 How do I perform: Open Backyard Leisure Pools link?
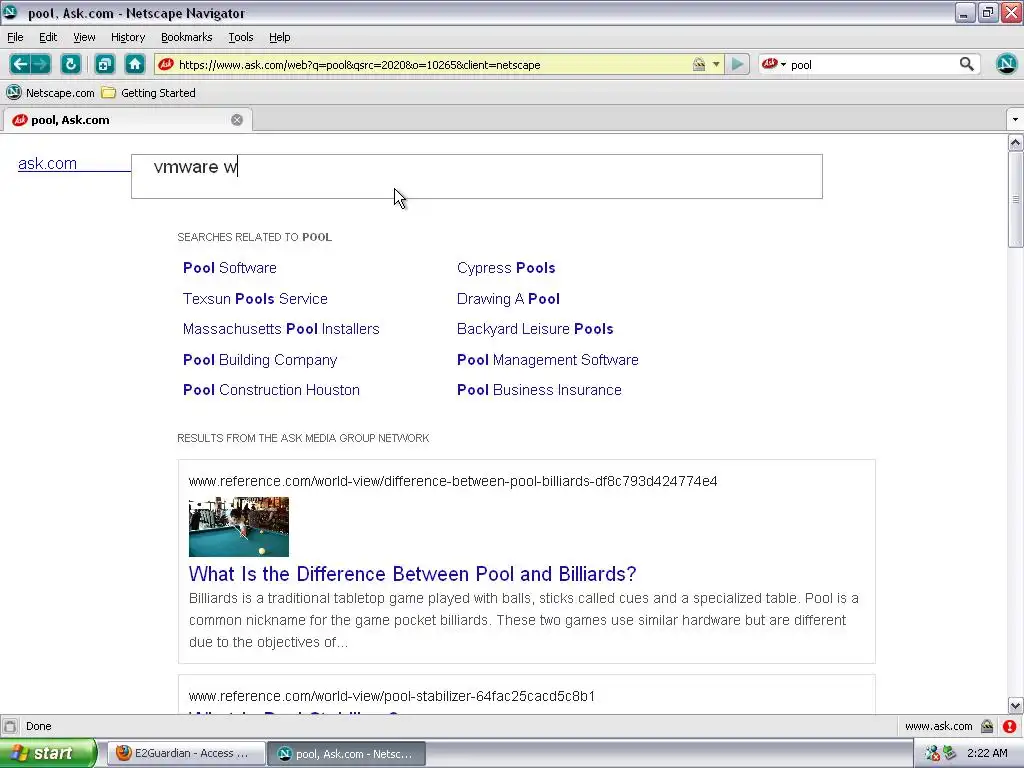[x=535, y=328]
